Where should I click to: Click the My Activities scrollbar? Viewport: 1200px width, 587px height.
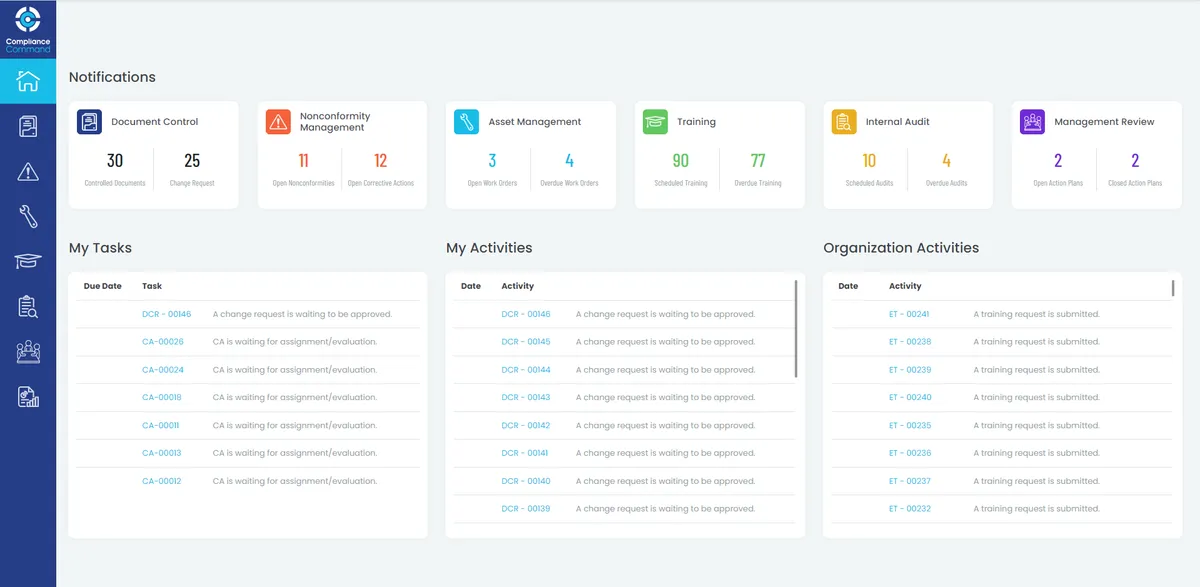(x=796, y=328)
